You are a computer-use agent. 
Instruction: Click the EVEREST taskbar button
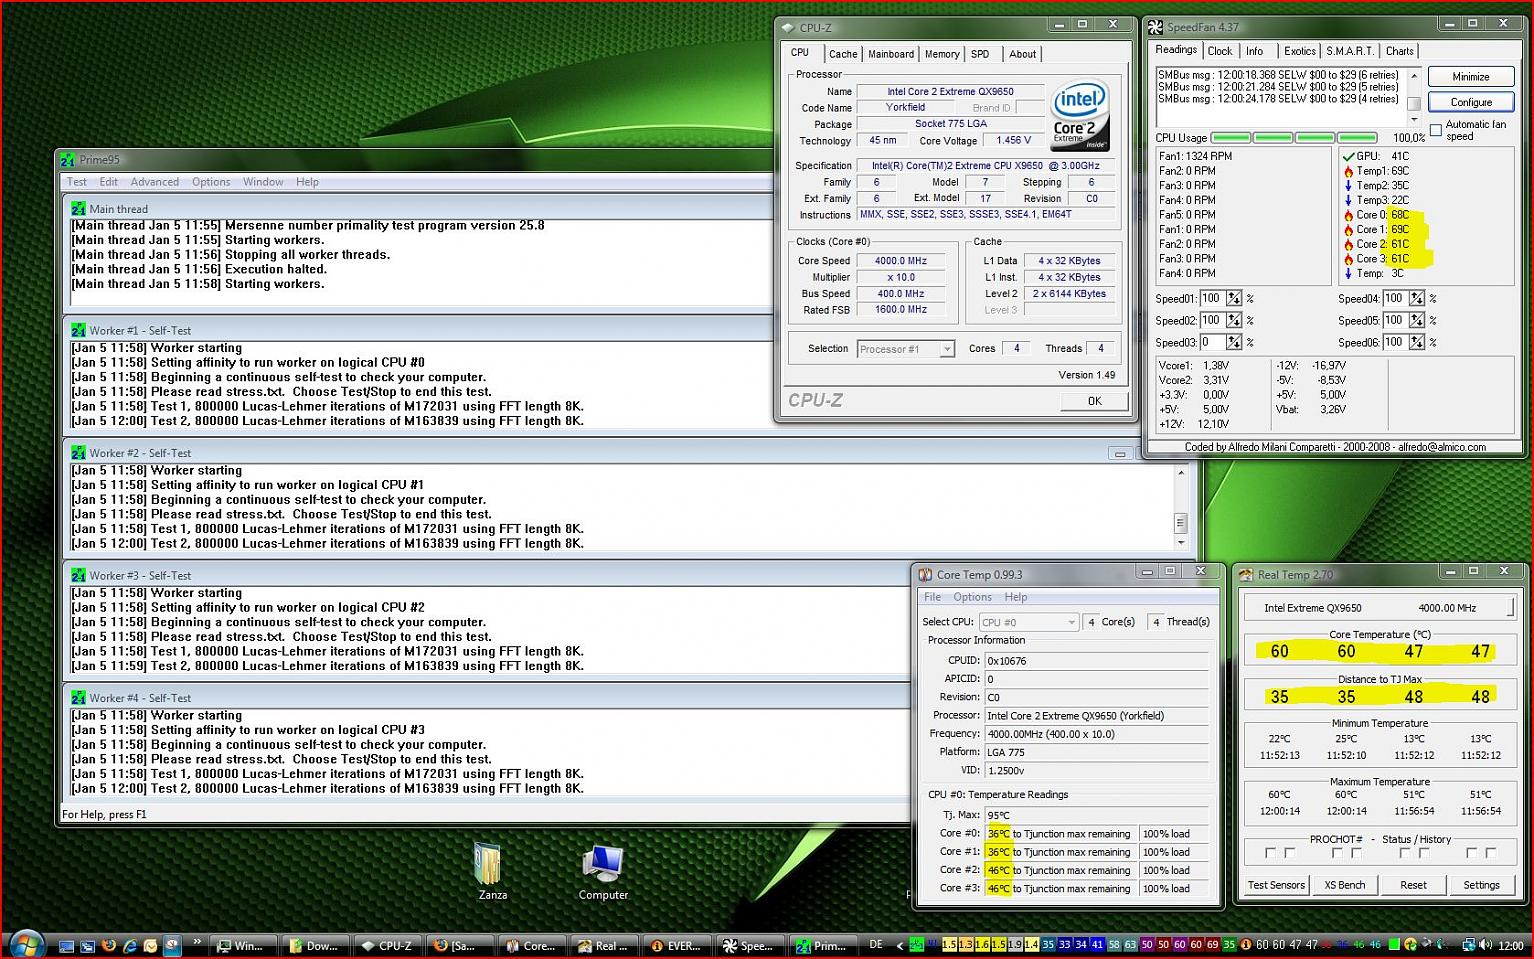click(677, 945)
